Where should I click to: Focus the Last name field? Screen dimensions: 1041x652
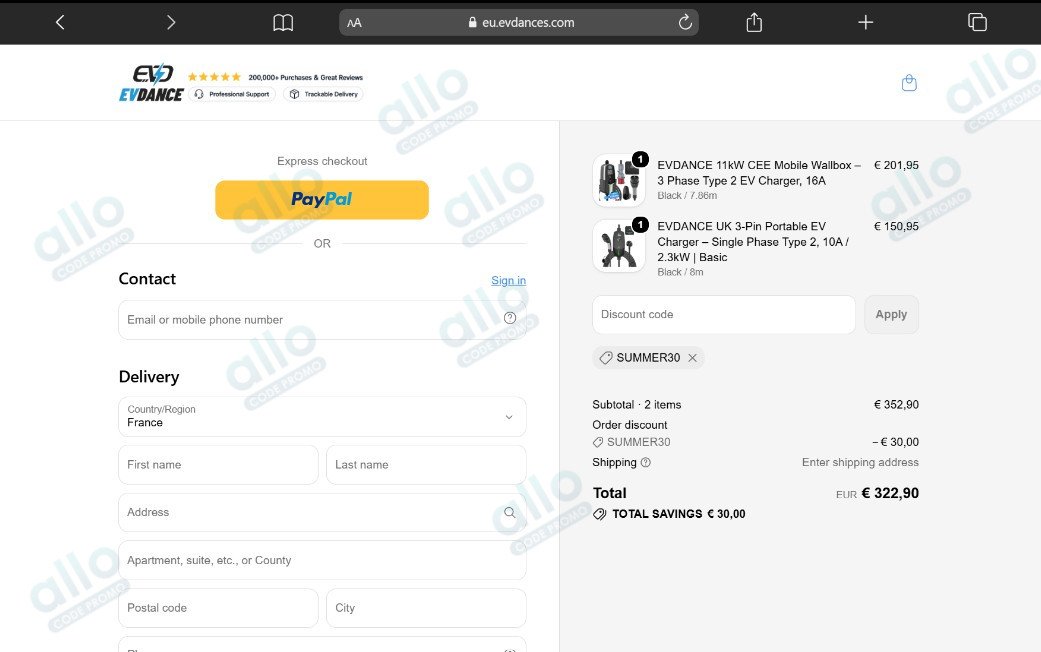click(426, 465)
